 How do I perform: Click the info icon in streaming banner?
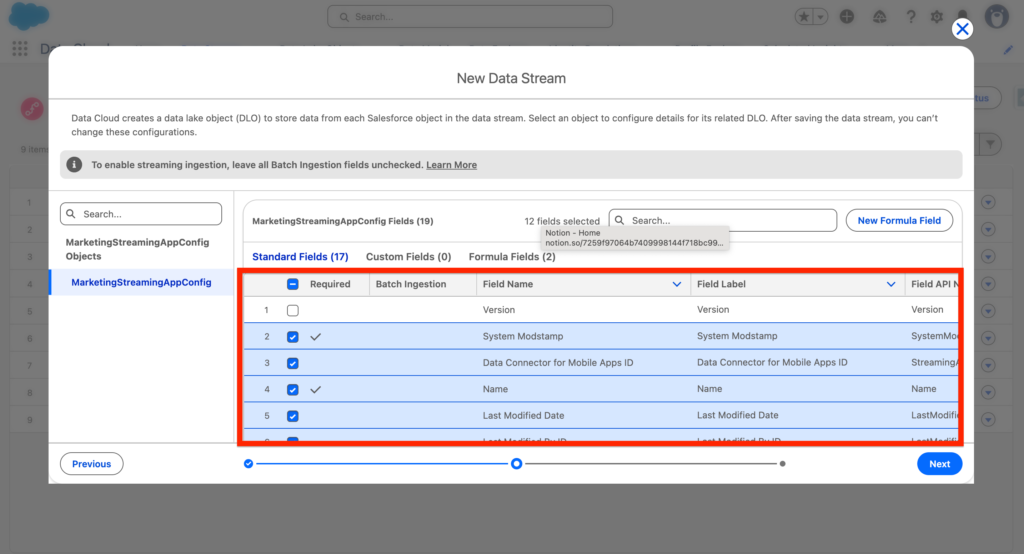[x=75, y=165]
